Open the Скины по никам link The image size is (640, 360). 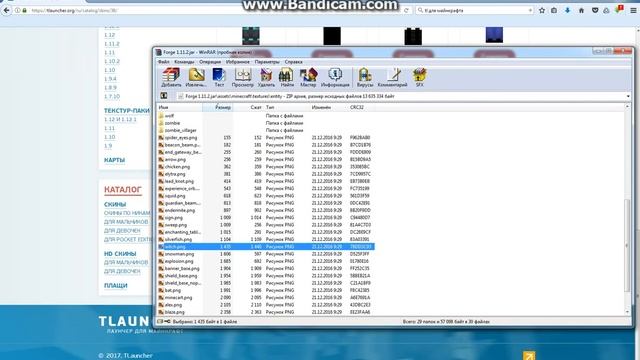(x=127, y=213)
